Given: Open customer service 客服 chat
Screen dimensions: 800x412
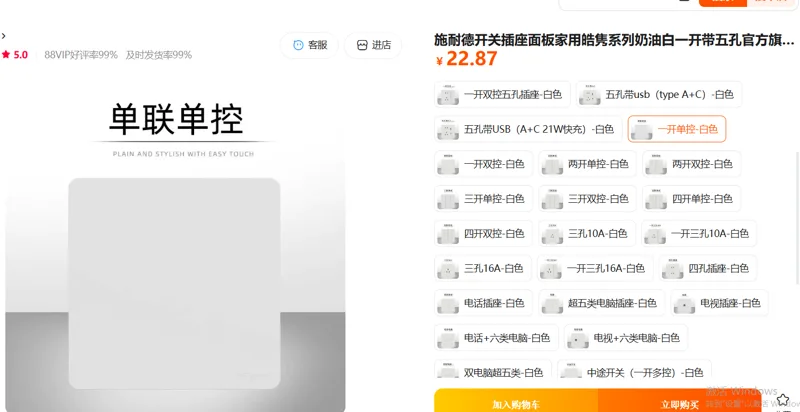Looking at the screenshot, I should (x=309, y=45).
